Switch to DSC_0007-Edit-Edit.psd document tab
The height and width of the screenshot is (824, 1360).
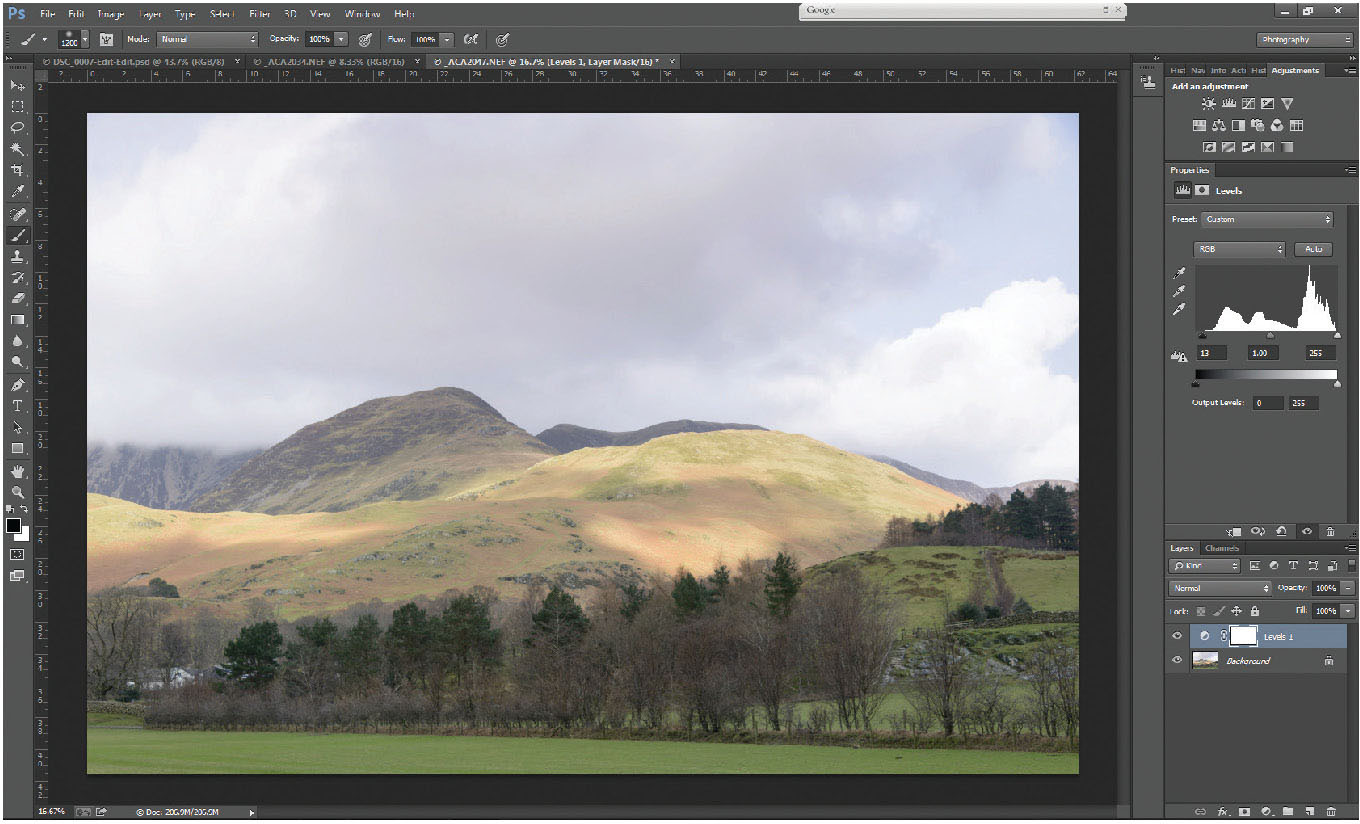coord(139,62)
